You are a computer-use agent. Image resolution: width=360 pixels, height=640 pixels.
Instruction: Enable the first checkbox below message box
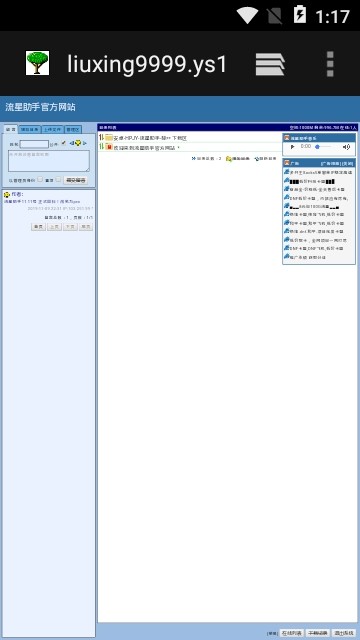point(40,179)
